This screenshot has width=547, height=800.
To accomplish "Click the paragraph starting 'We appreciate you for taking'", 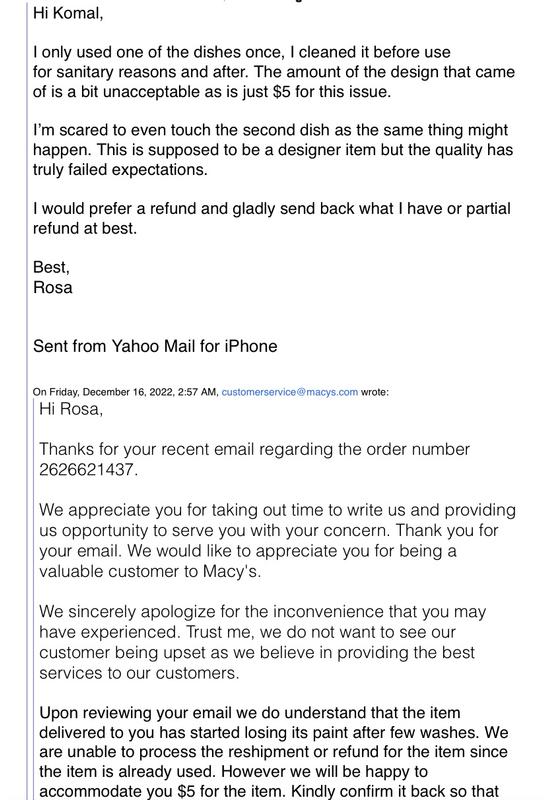I will [x=278, y=540].
